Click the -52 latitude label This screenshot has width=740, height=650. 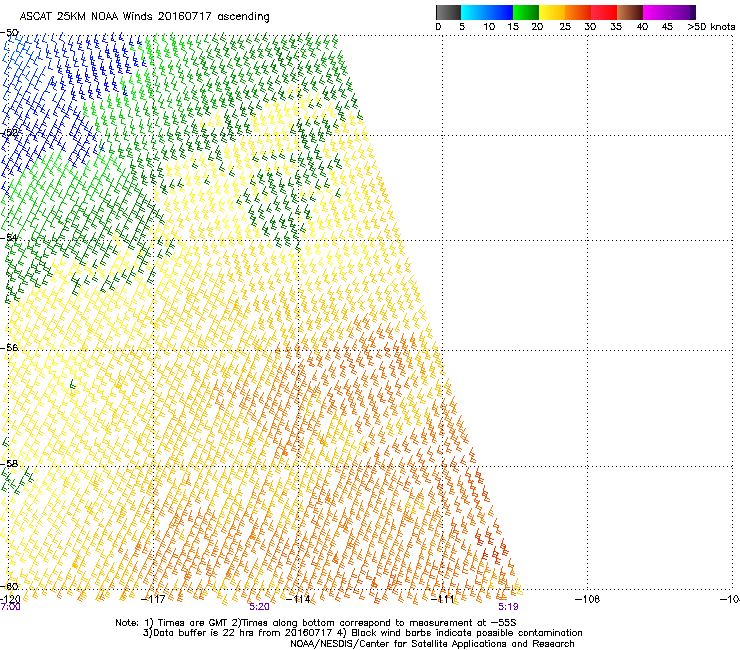click(9, 133)
